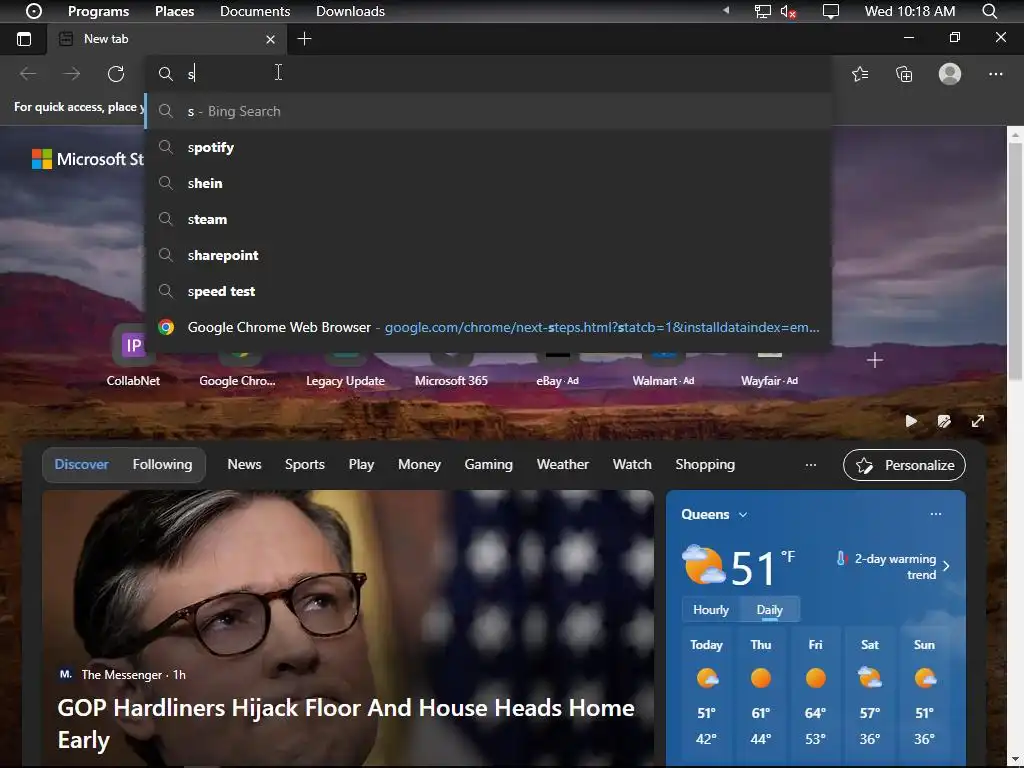Click The Messenger source label

pyautogui.click(x=121, y=675)
